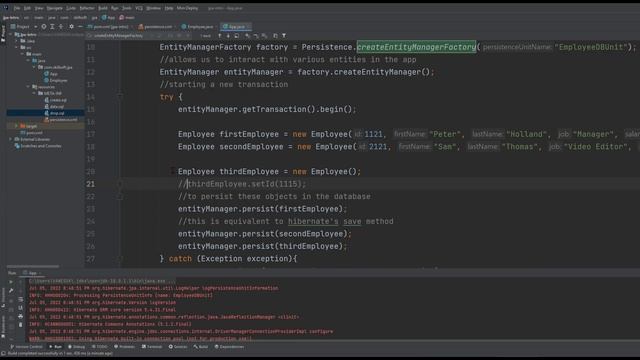Clear console with trash icon

point(20,324)
